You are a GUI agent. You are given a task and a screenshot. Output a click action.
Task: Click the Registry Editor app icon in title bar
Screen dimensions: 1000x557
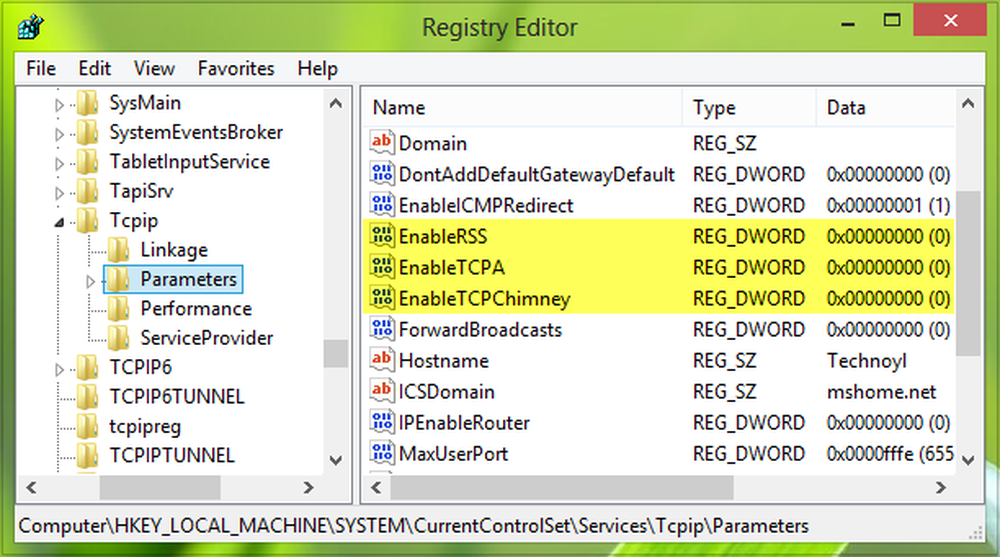[x=29, y=27]
